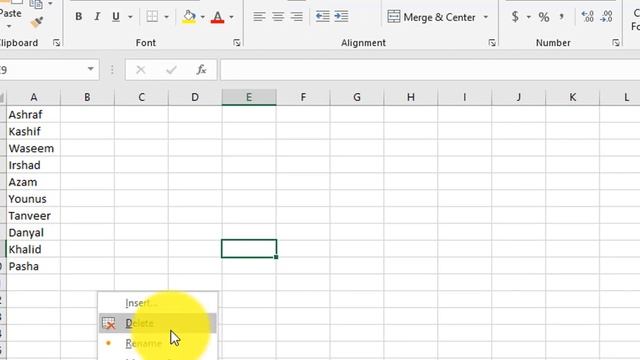Select column B header
The image size is (640, 360).
pos(87,97)
